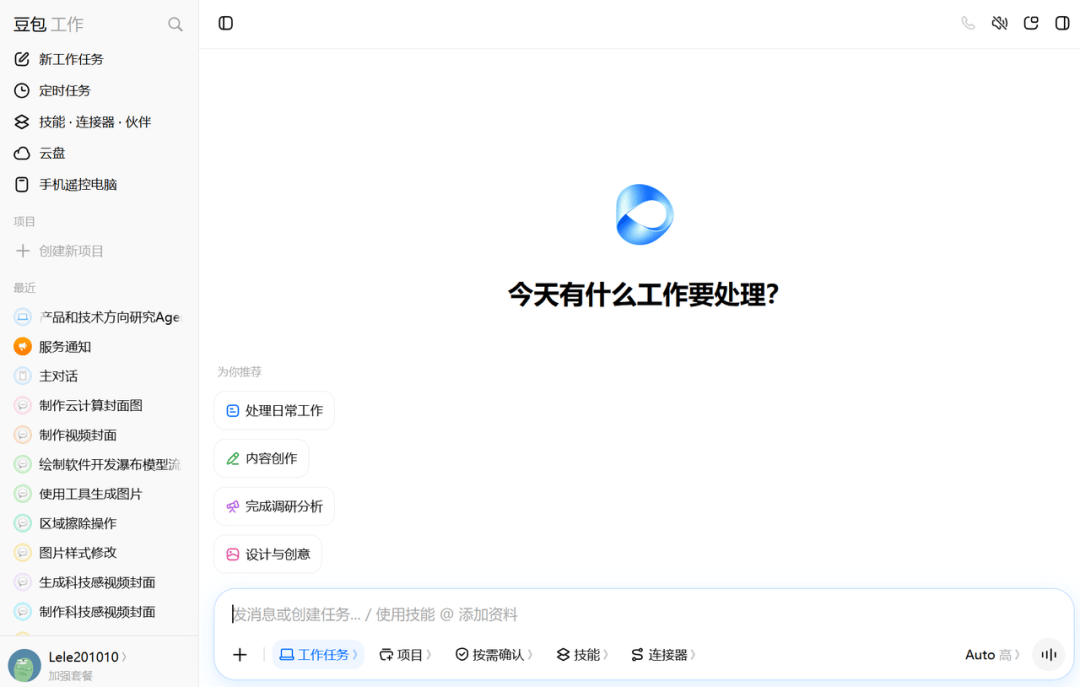Open the 连接器 dropdown in input bar
The image size is (1080, 687).
[663, 655]
